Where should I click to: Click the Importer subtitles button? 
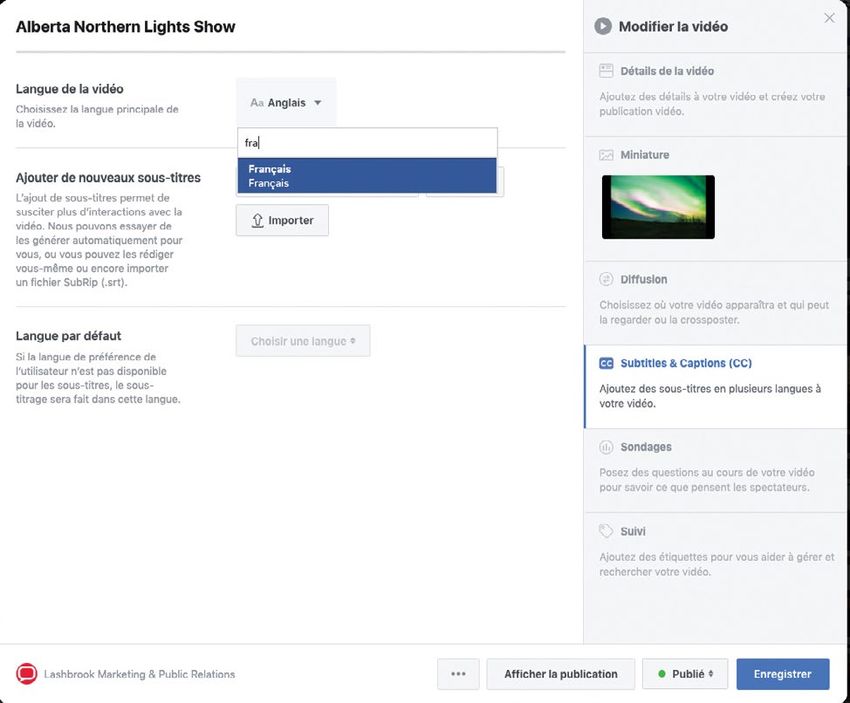(282, 220)
